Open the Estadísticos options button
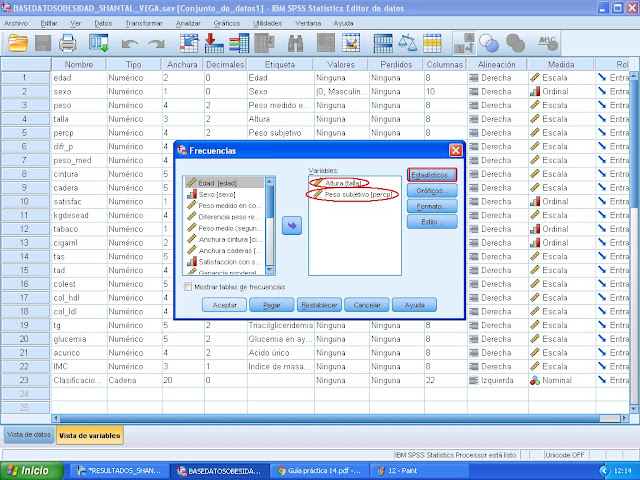640x480 pixels. (432, 175)
